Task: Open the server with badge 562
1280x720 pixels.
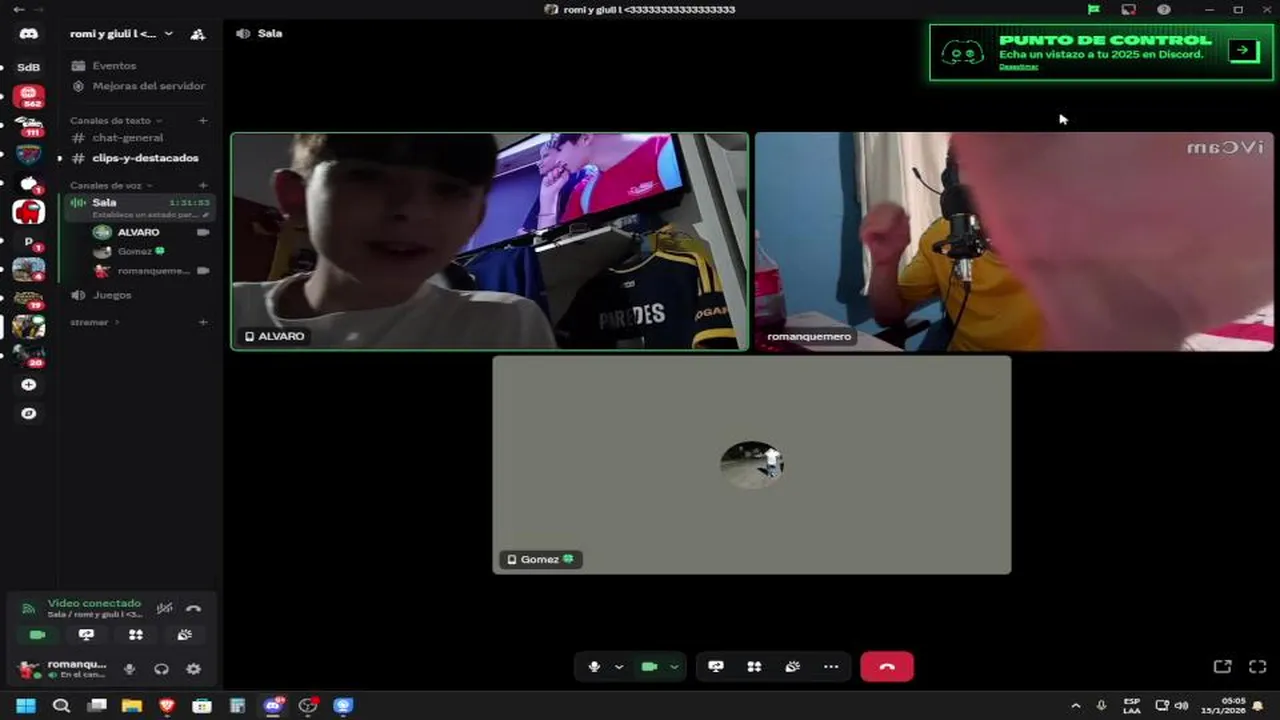Action: 28,96
